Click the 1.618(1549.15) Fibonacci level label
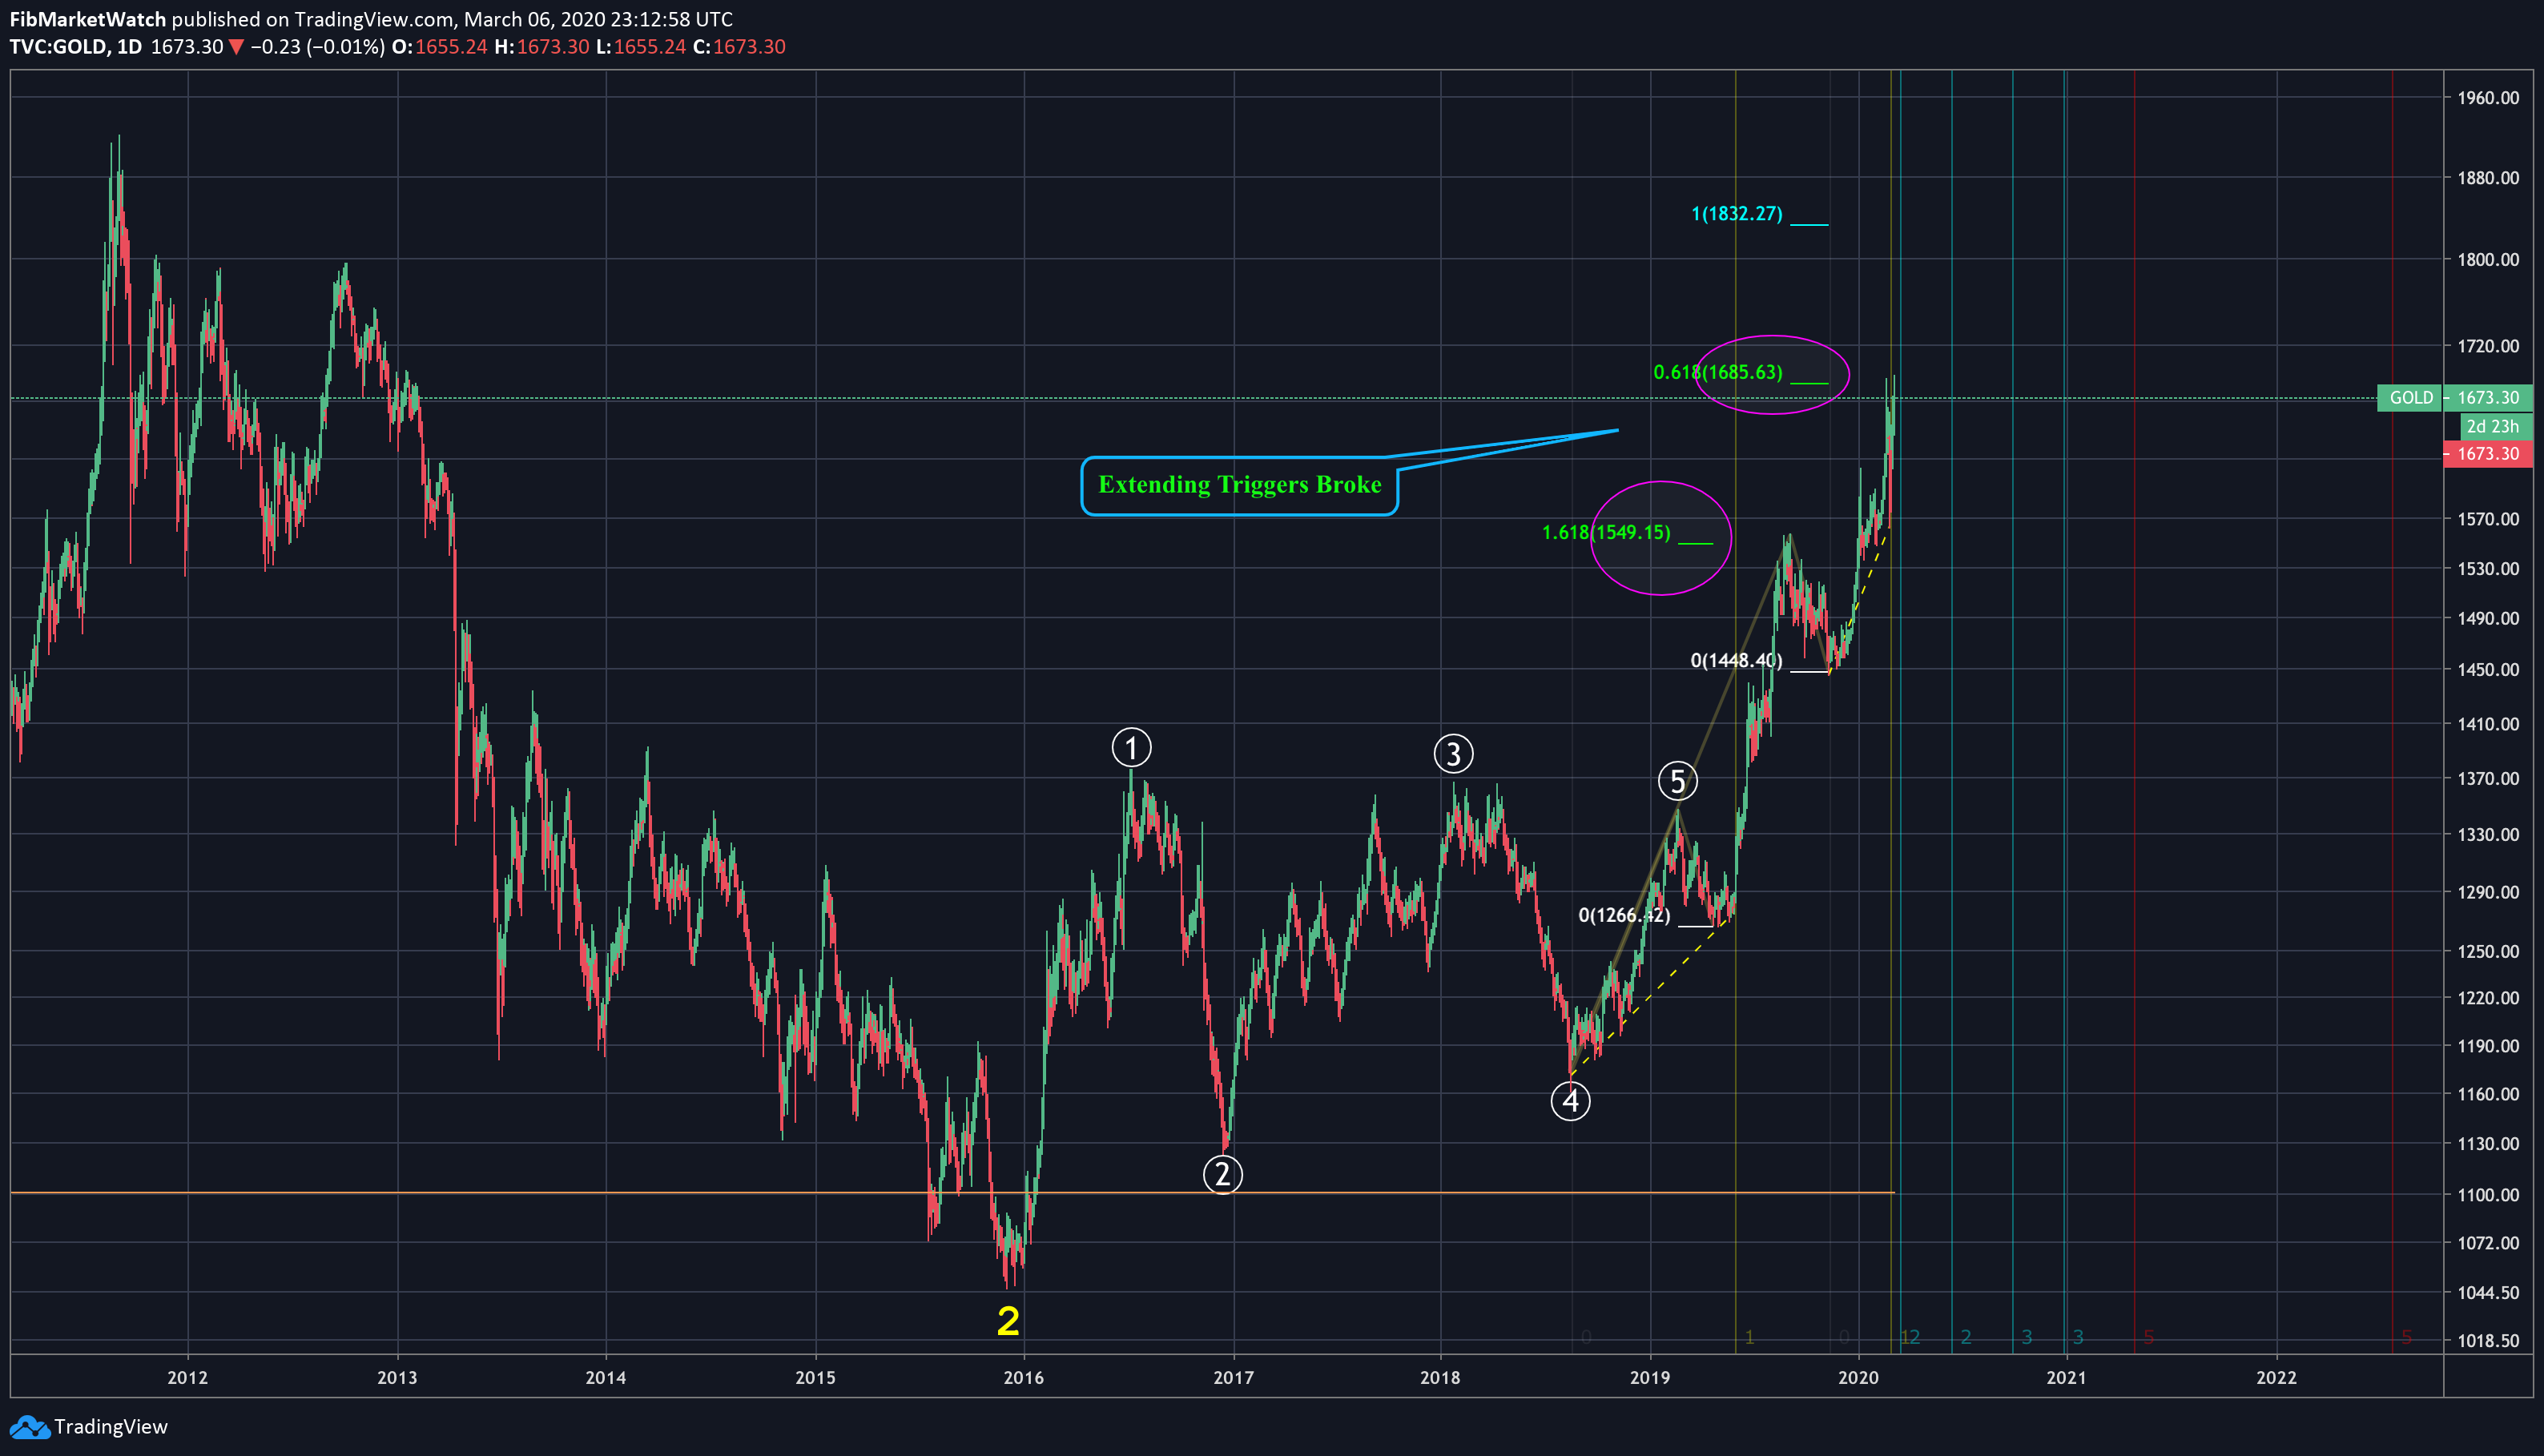Viewport: 2544px width, 1456px height. [x=1606, y=532]
